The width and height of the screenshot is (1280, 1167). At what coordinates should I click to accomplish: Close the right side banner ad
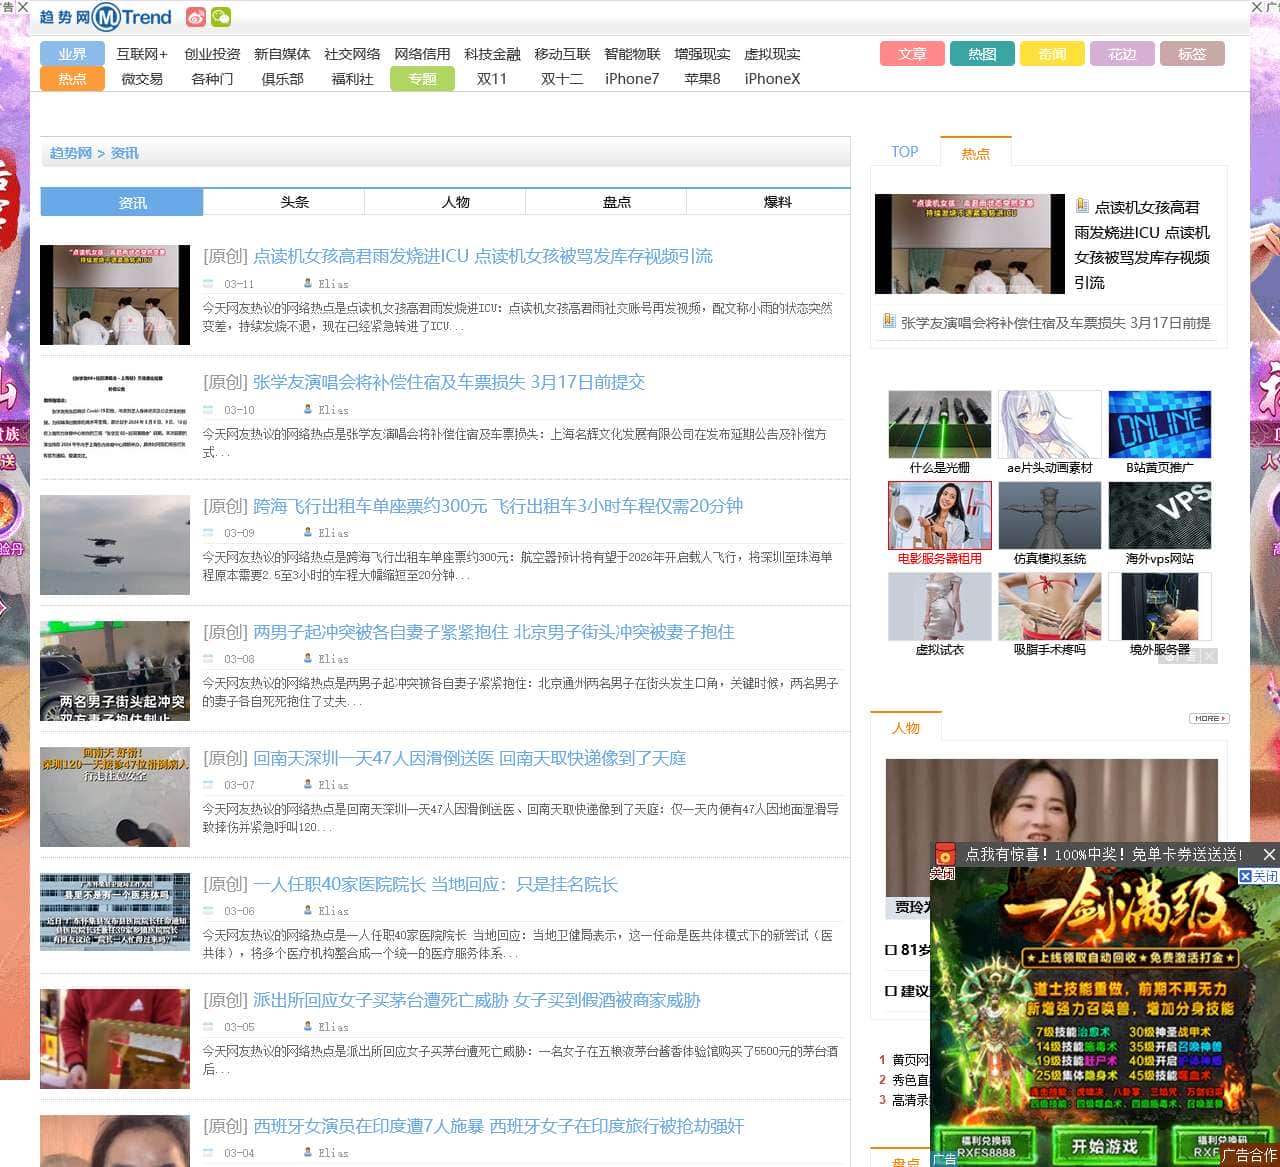tap(1257, 7)
